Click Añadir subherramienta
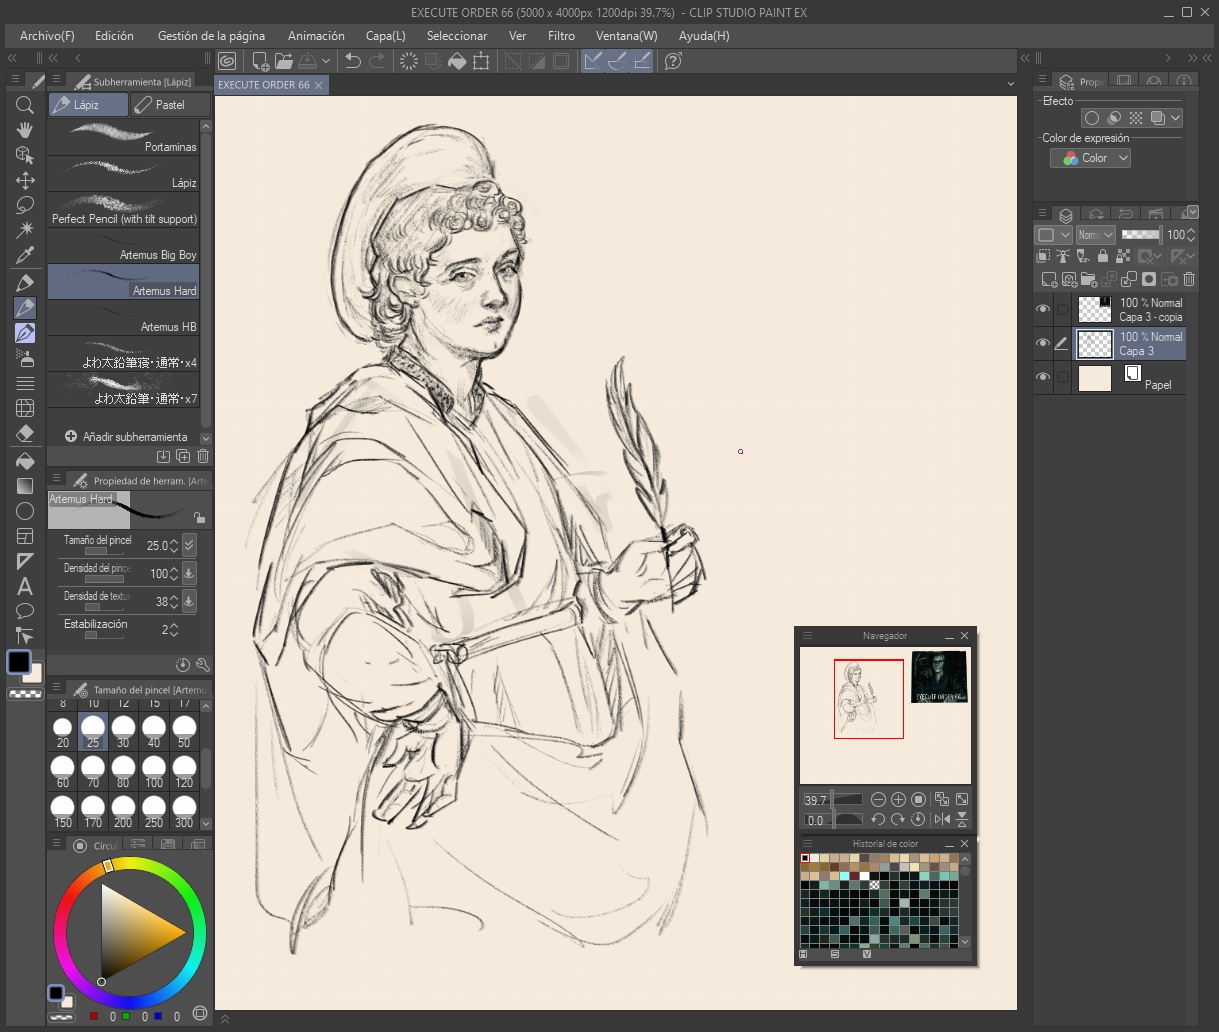The height and width of the screenshot is (1032, 1219). pyautogui.click(x=125, y=437)
